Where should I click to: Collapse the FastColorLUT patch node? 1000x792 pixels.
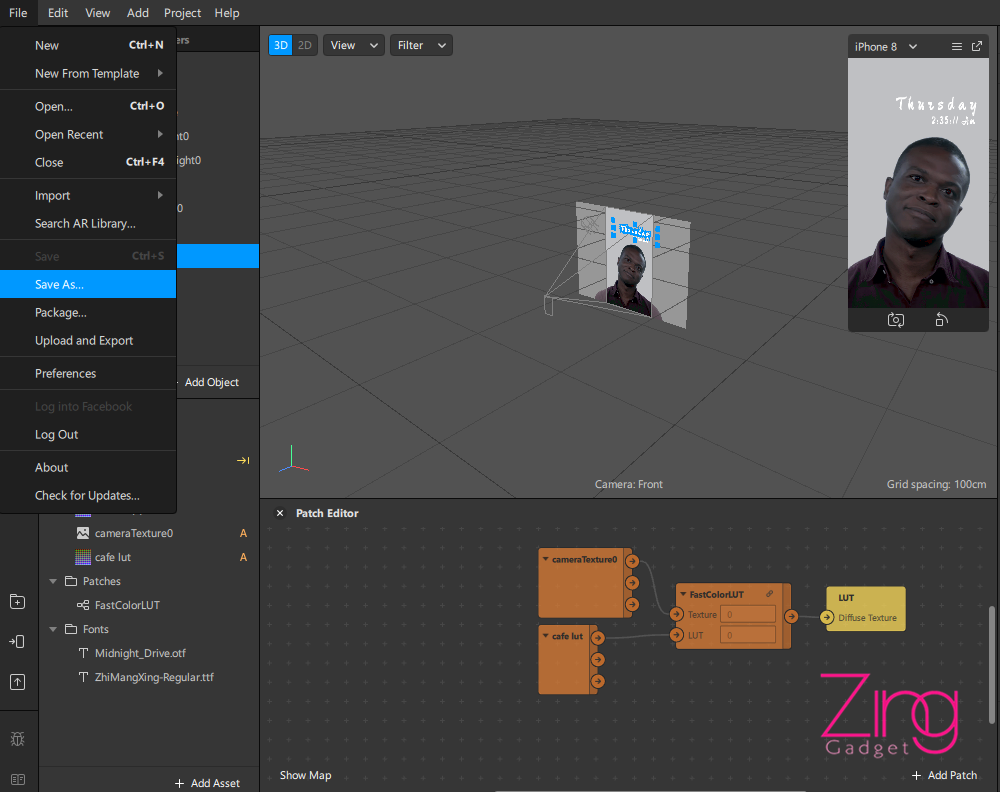(x=683, y=594)
